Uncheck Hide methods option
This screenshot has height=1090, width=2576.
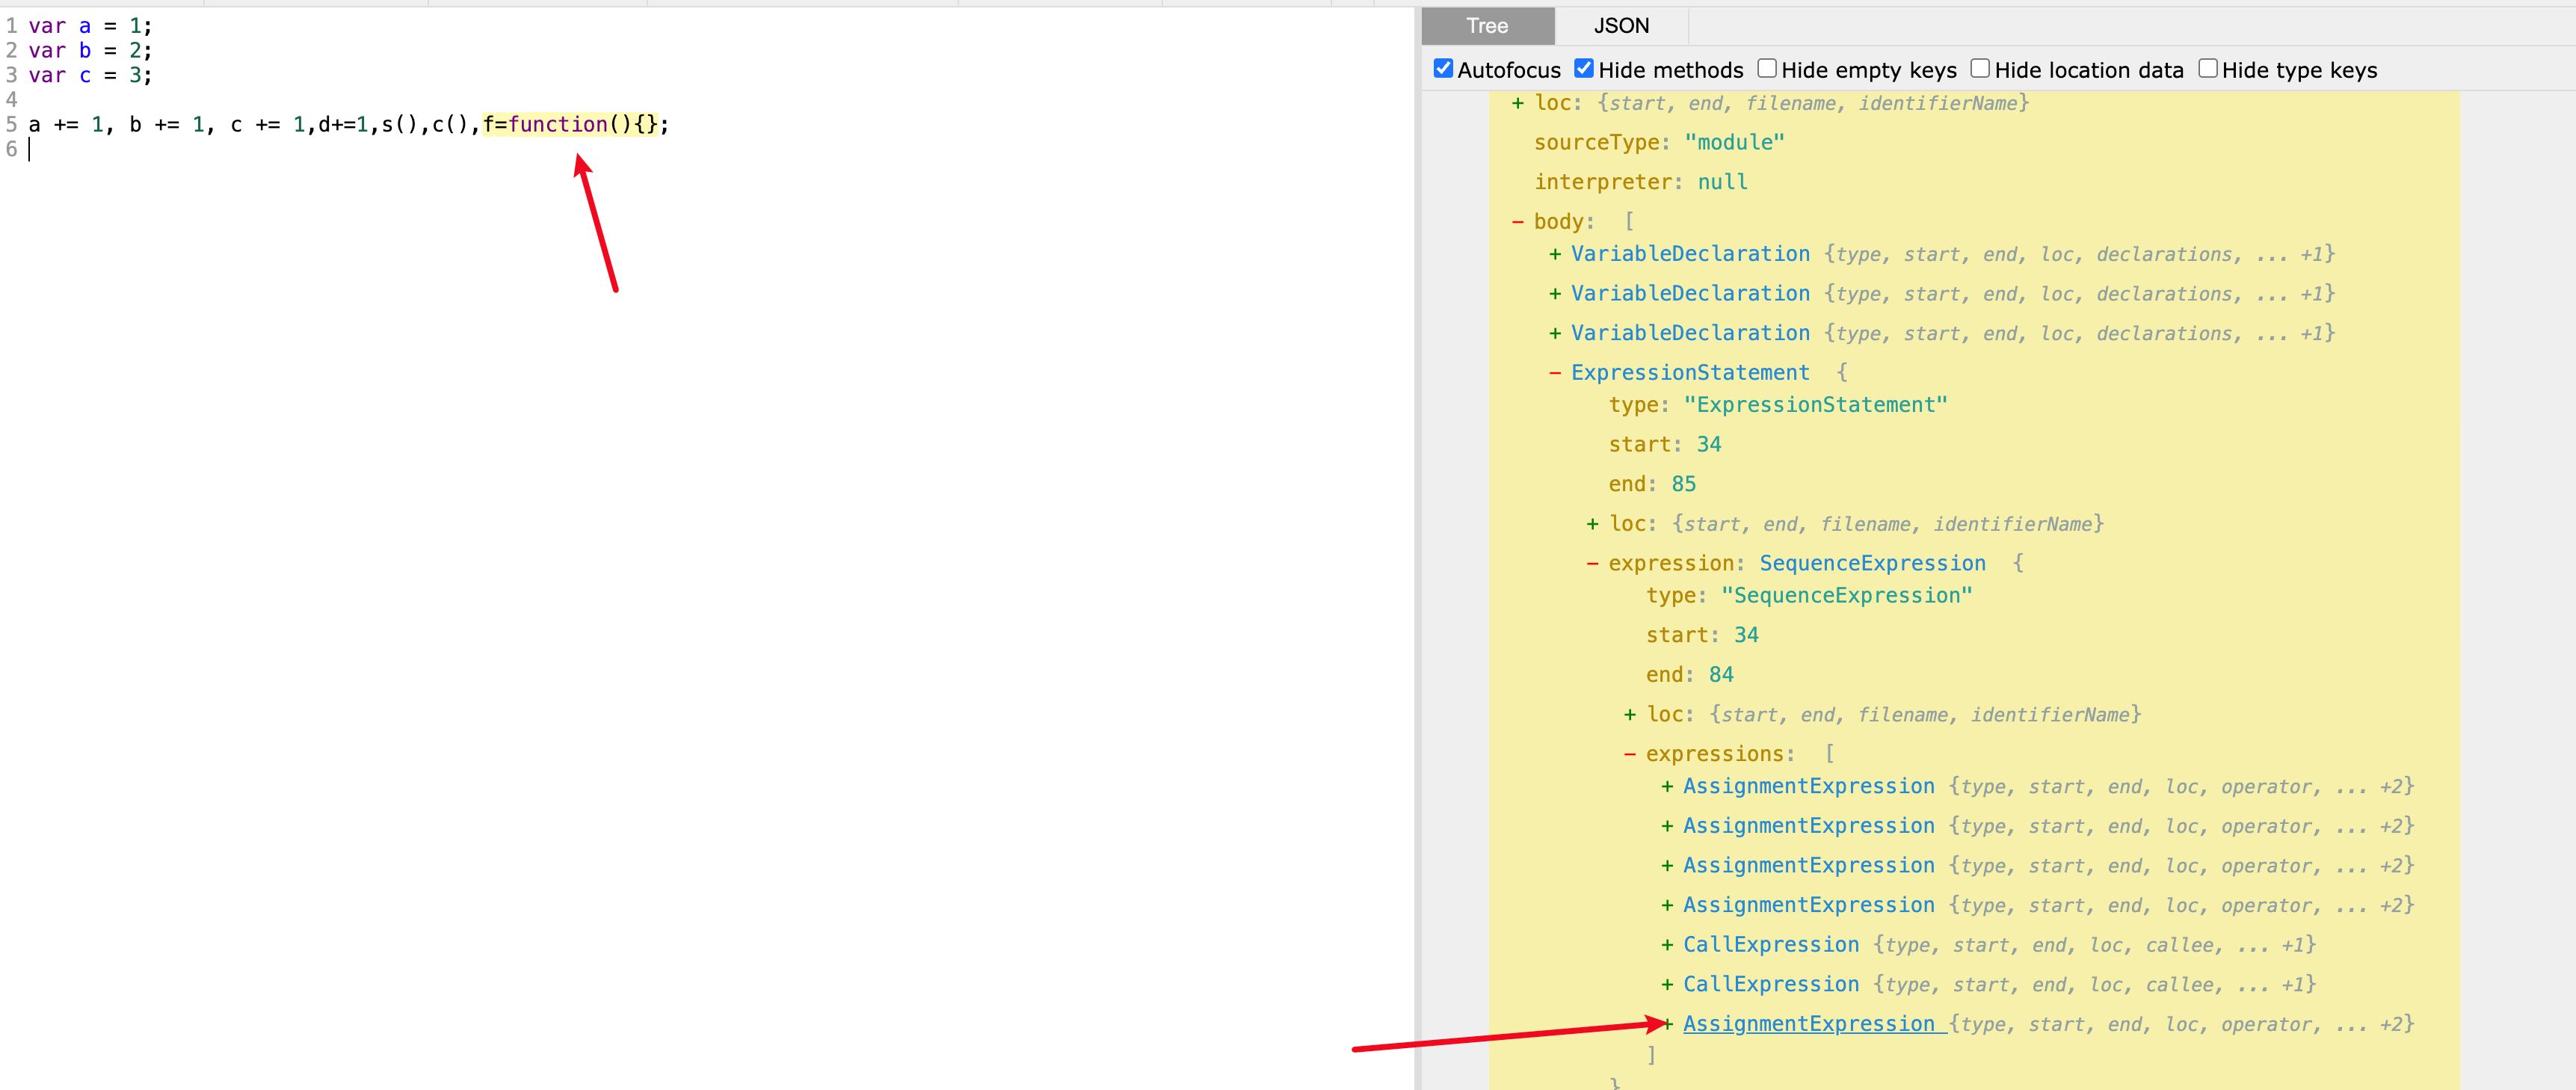pyautogui.click(x=1583, y=69)
